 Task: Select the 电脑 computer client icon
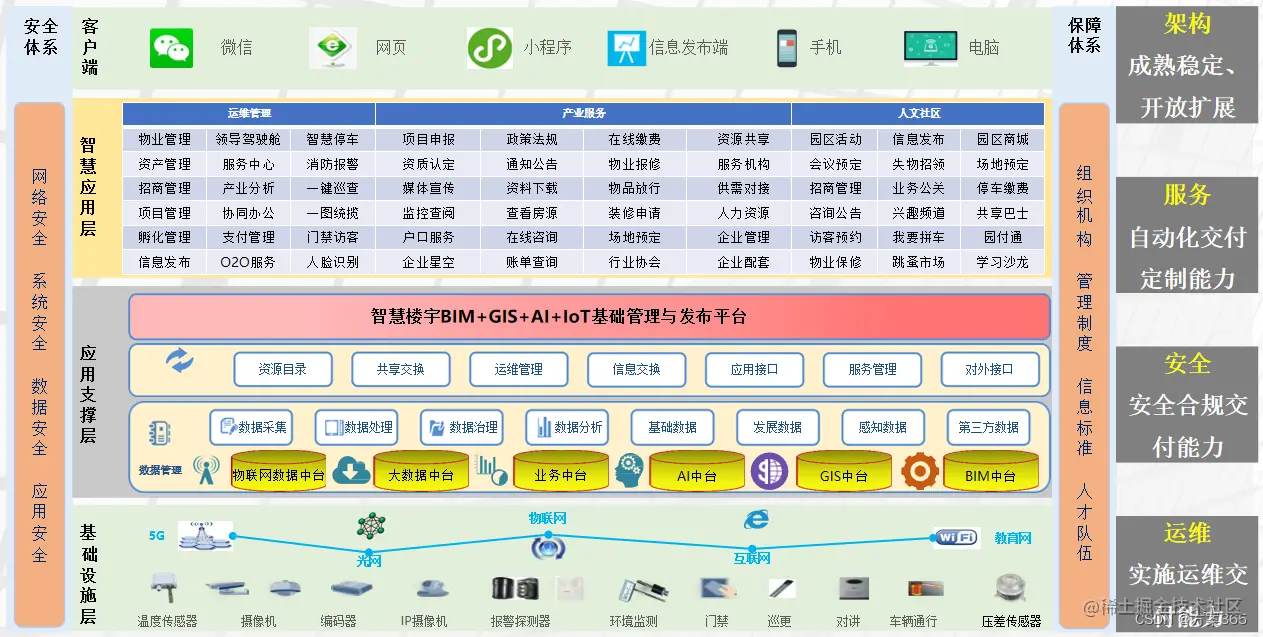[929, 46]
